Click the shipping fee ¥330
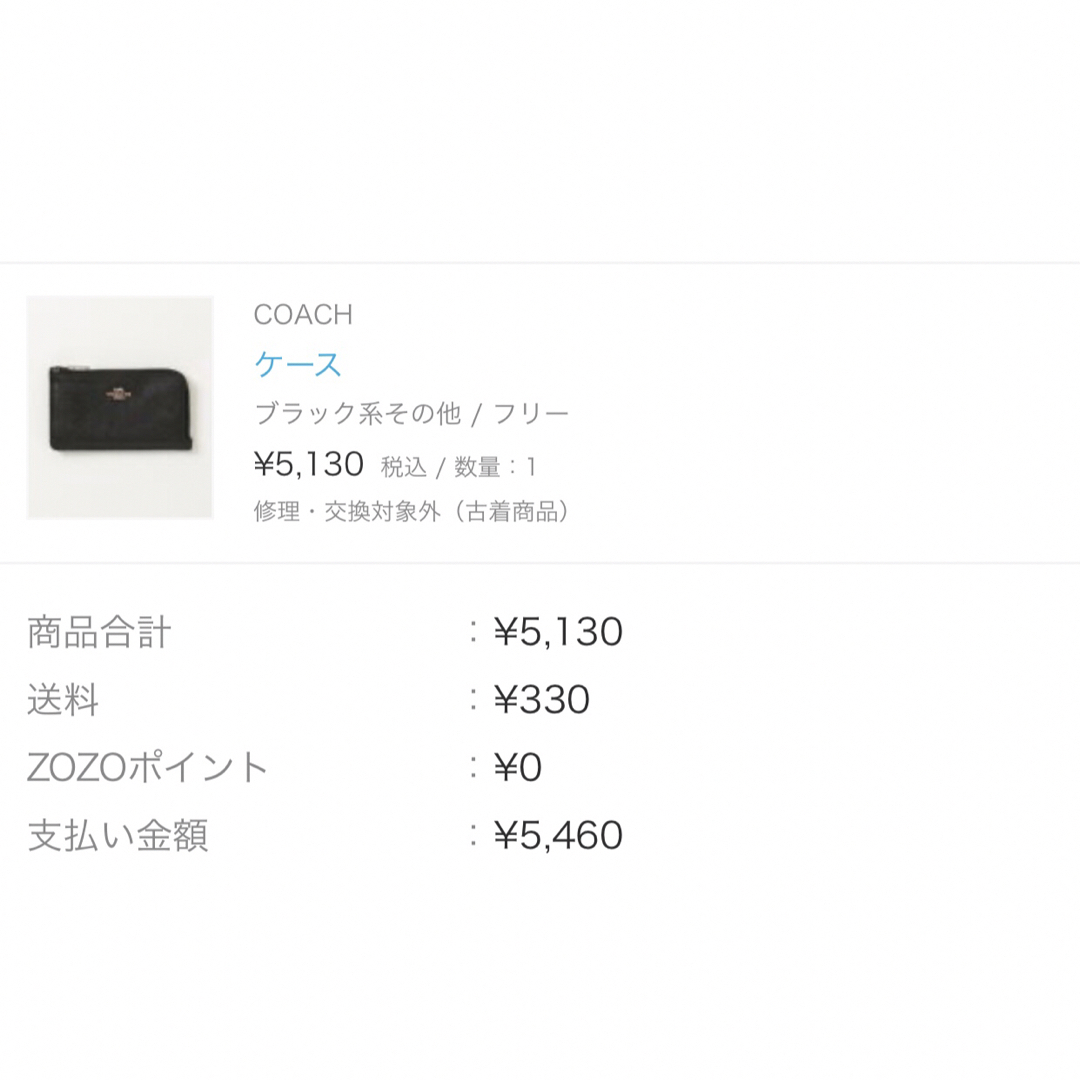 pos(541,700)
